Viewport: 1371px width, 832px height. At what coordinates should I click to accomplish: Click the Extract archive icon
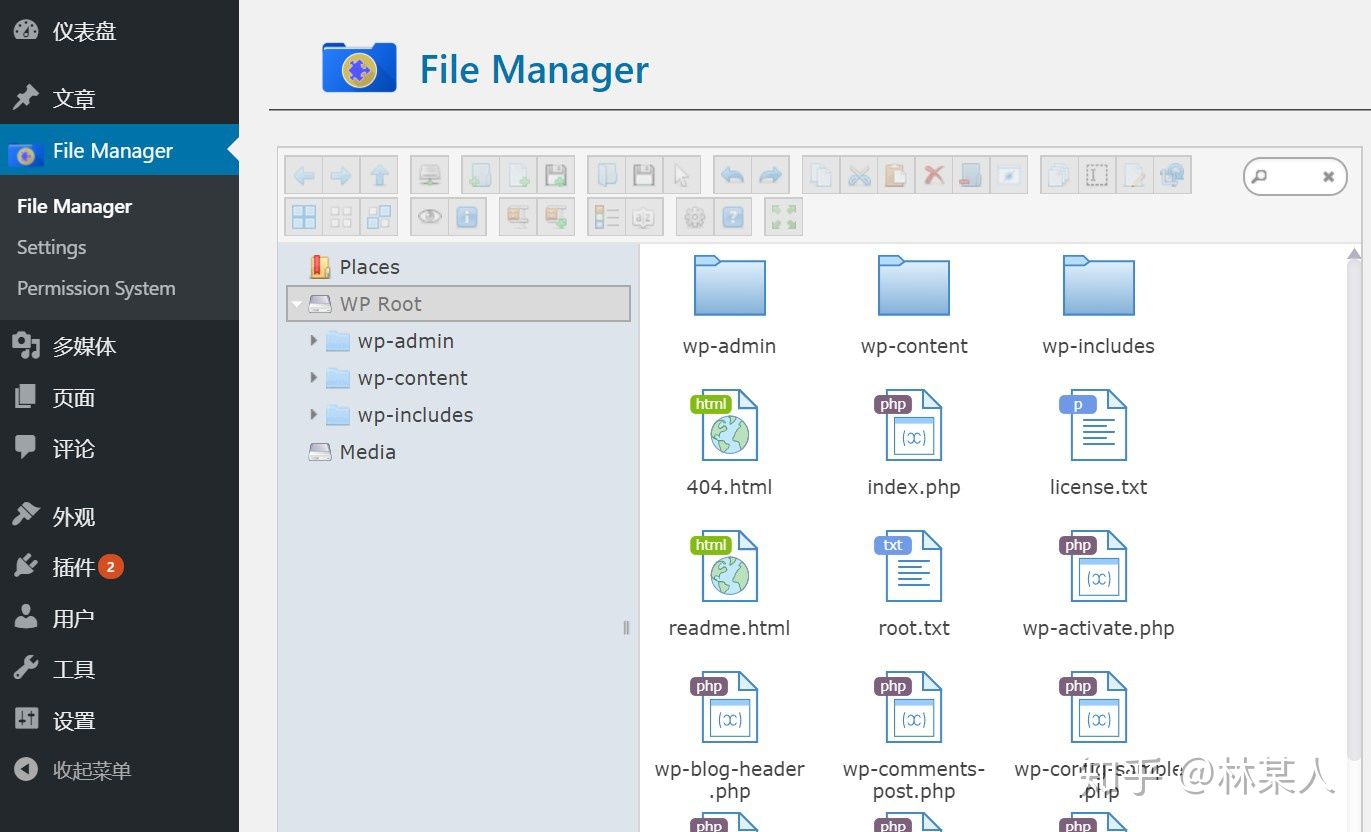[x=518, y=217]
